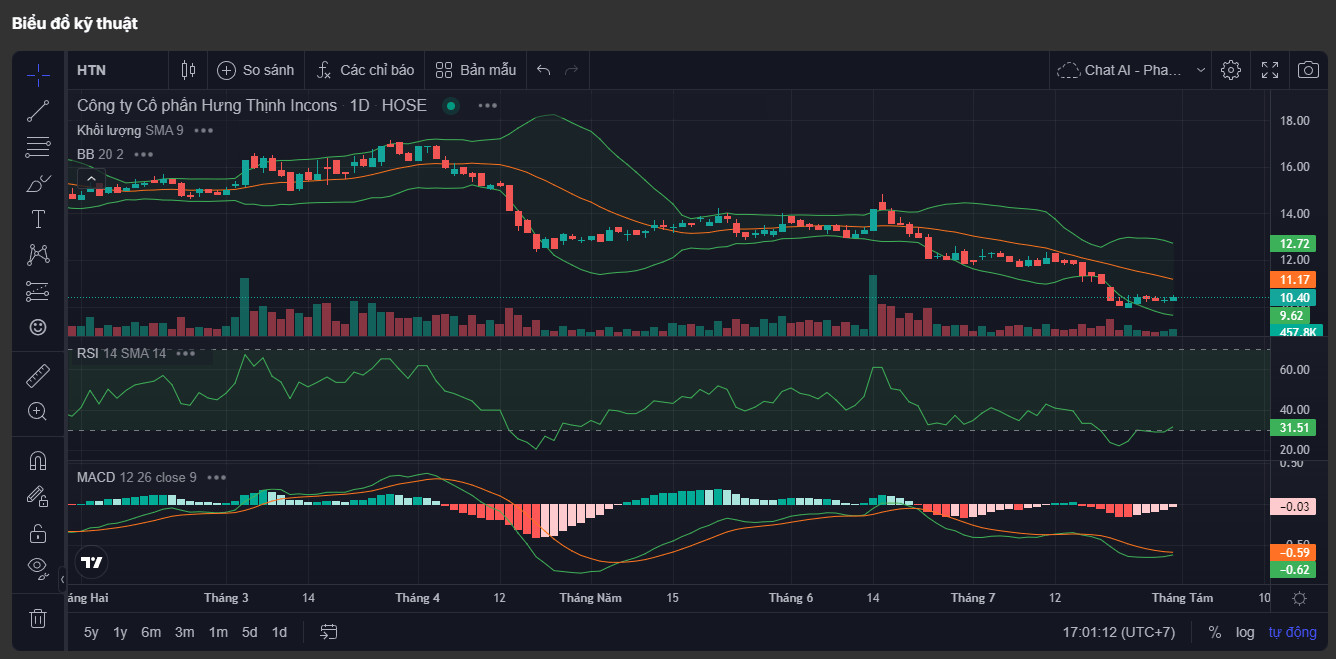
Task: Toggle tự động auto scale
Action: (1293, 632)
